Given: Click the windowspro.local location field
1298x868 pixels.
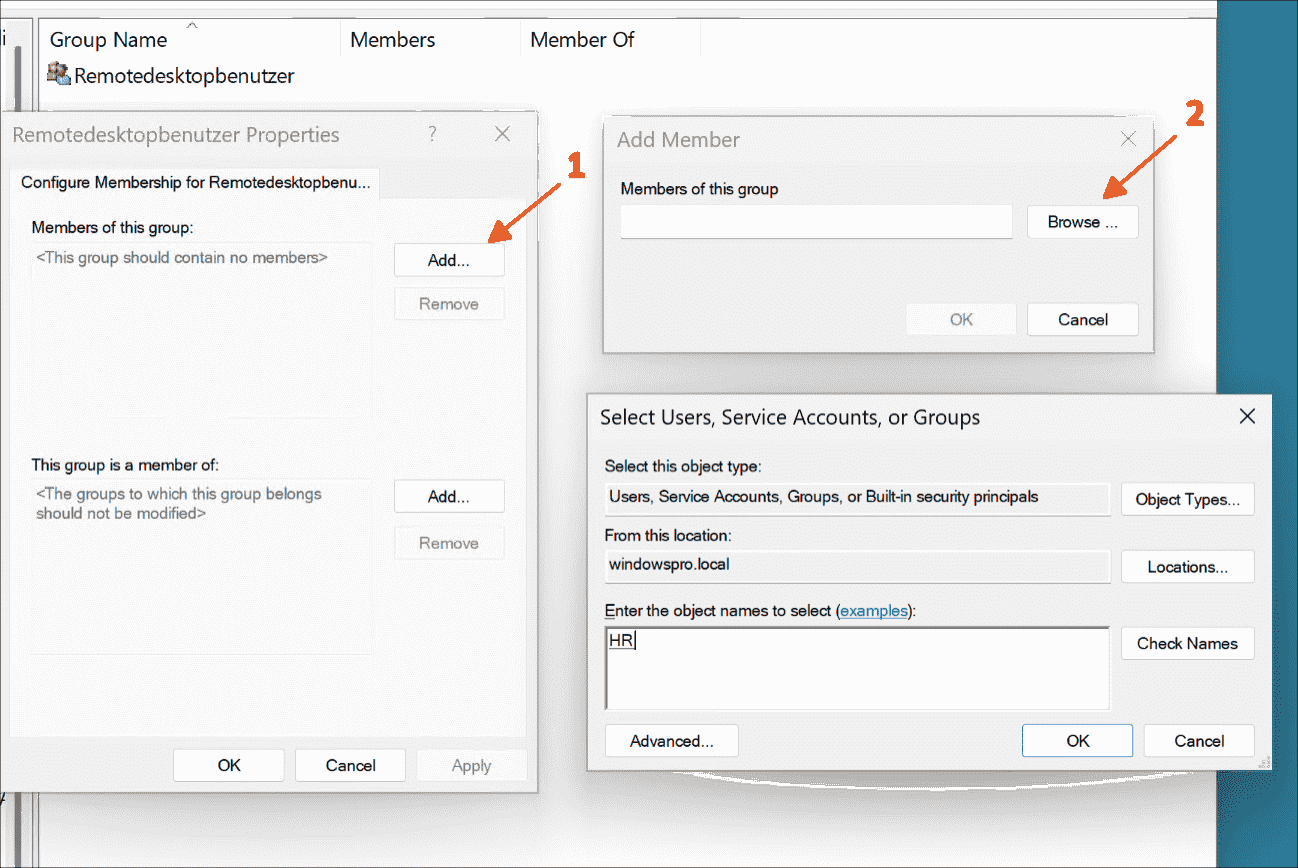Looking at the screenshot, I should pyautogui.click(x=857, y=566).
